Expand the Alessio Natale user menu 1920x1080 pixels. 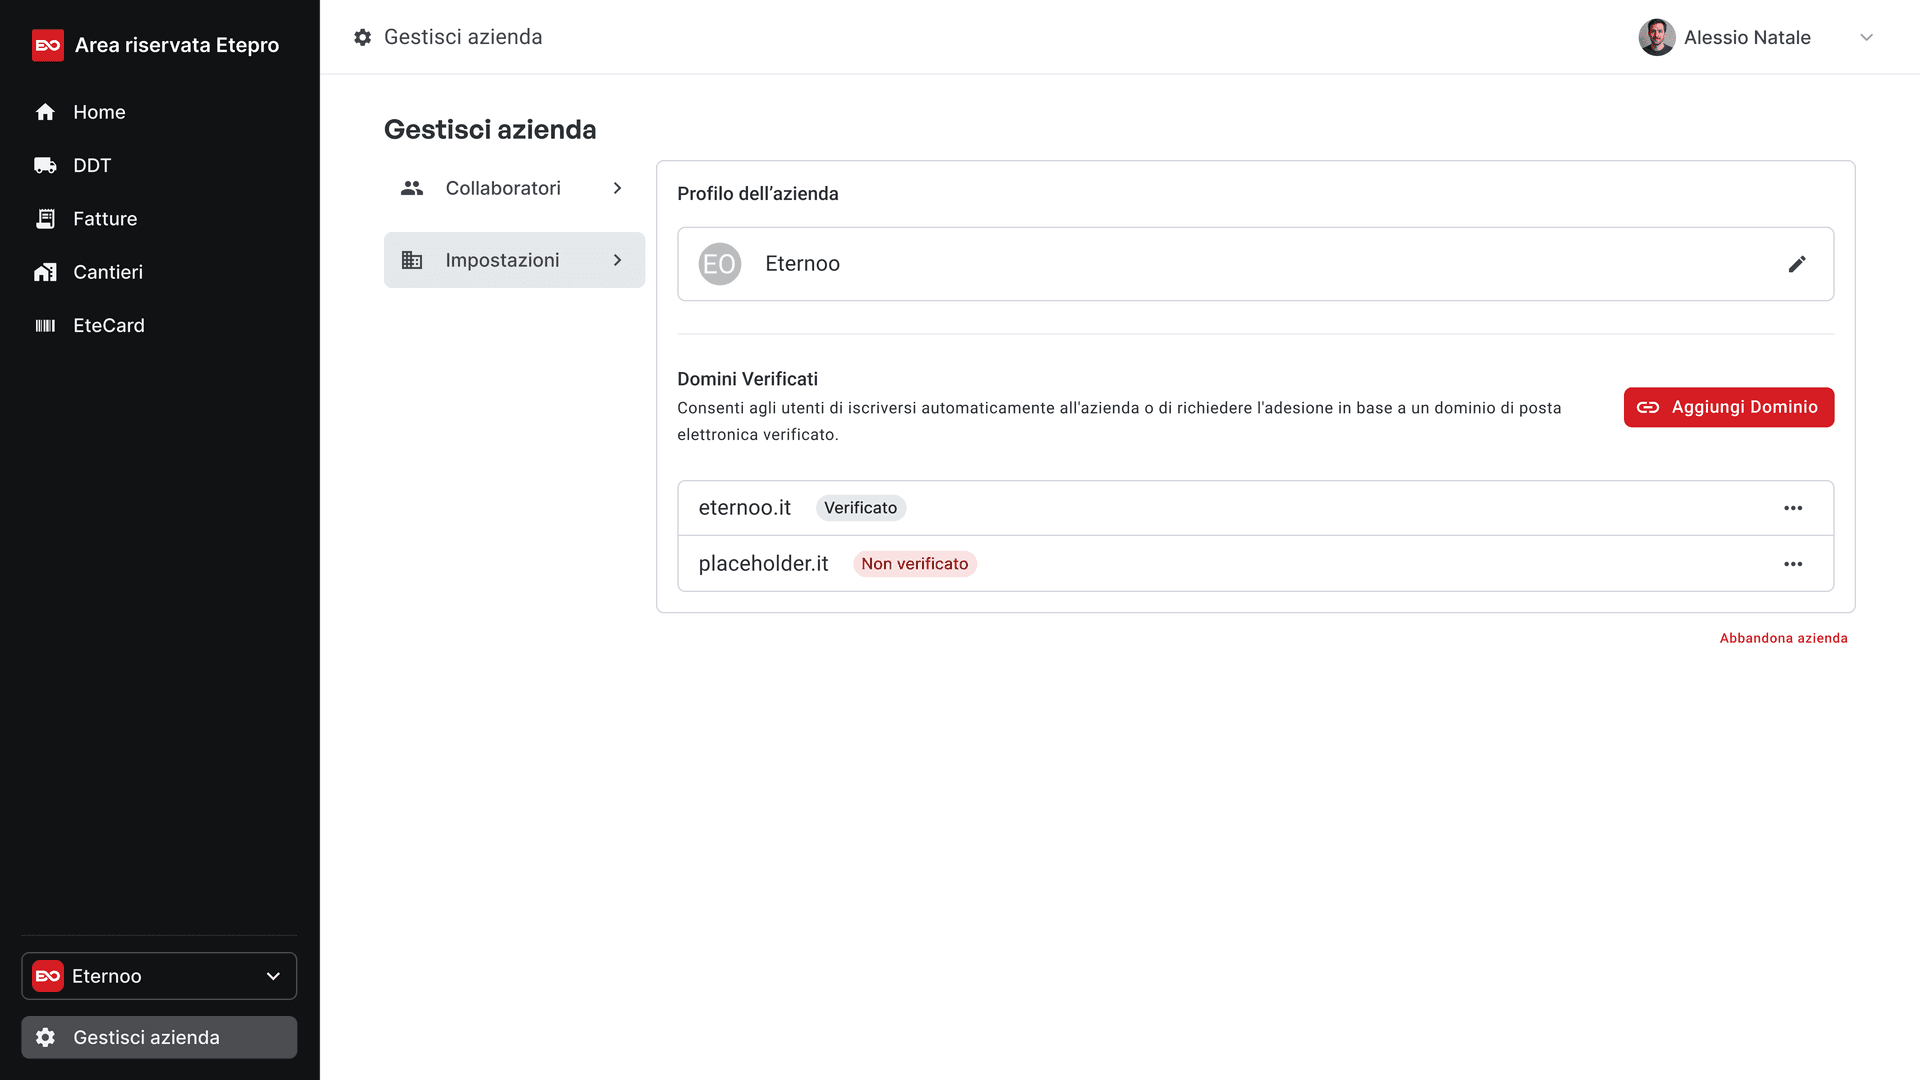tap(1866, 38)
